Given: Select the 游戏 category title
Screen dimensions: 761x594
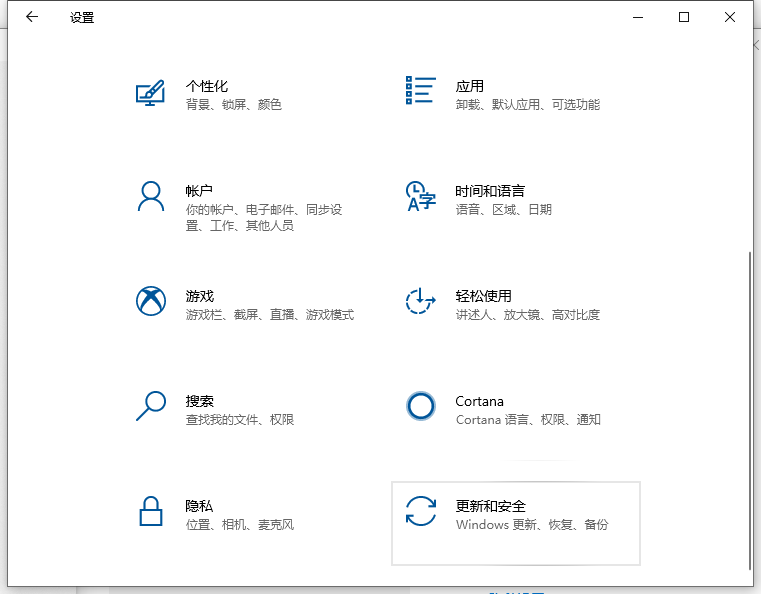Looking at the screenshot, I should click(199, 296).
